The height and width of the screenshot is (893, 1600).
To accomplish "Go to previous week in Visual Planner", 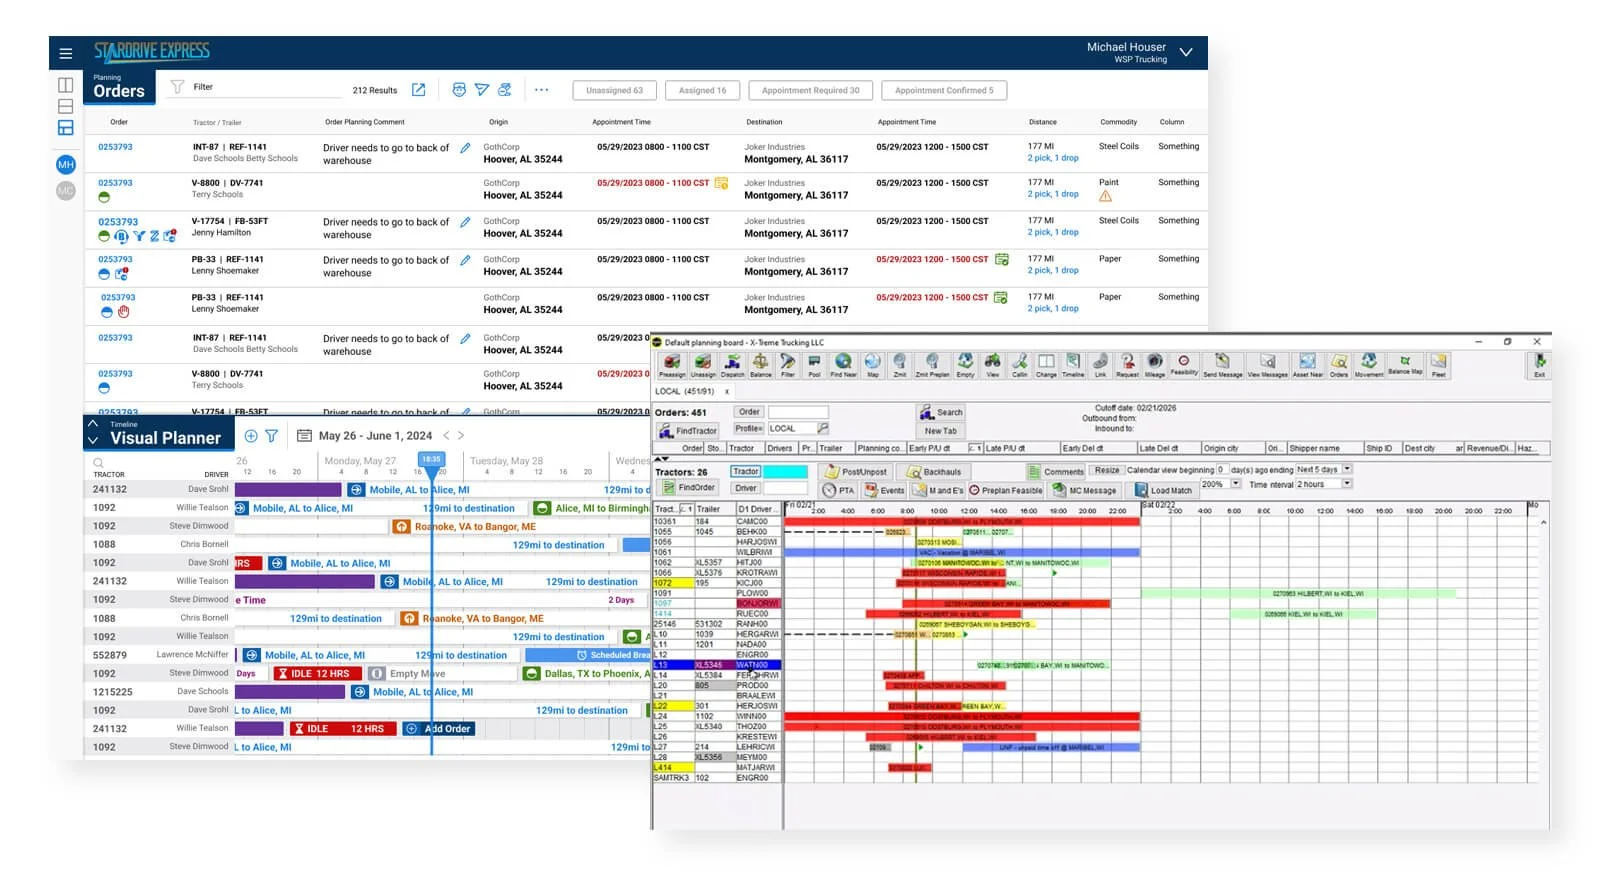I will pos(446,436).
